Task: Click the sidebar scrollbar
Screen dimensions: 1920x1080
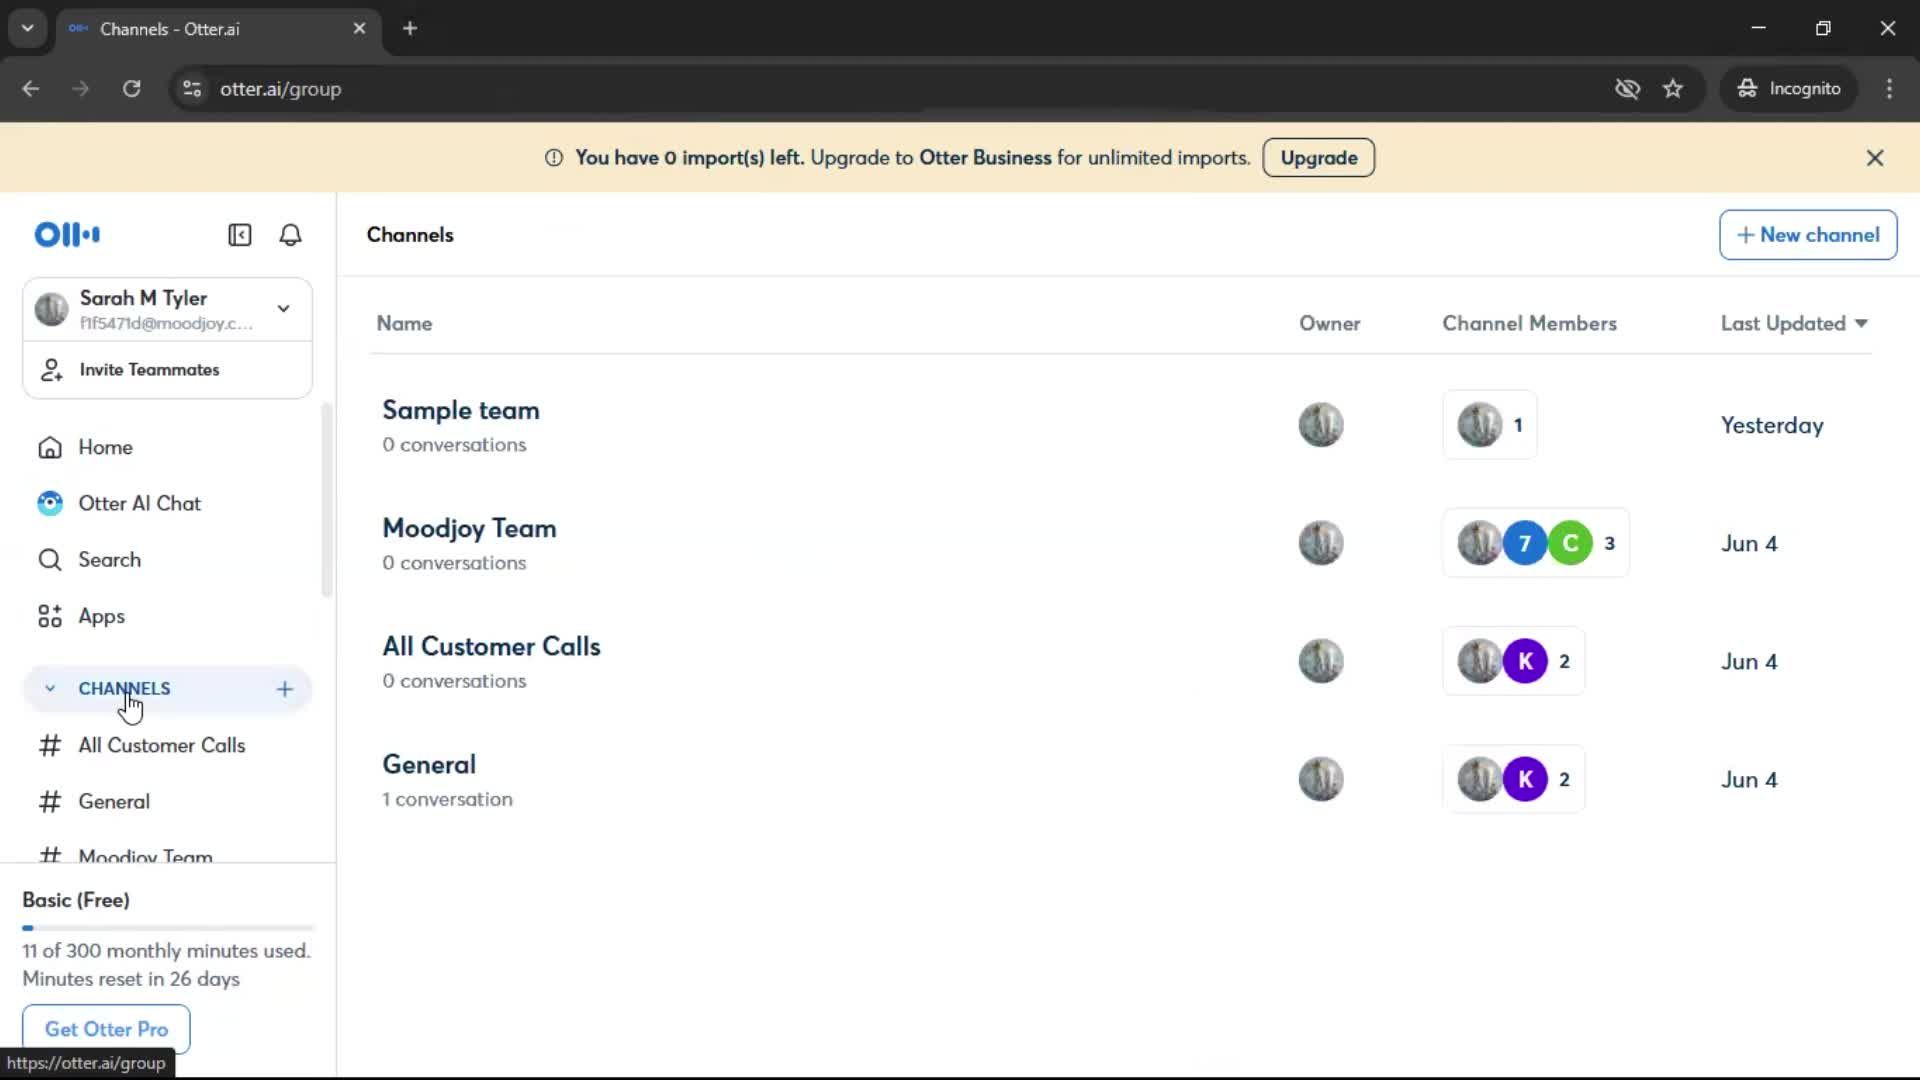Action: click(x=326, y=500)
